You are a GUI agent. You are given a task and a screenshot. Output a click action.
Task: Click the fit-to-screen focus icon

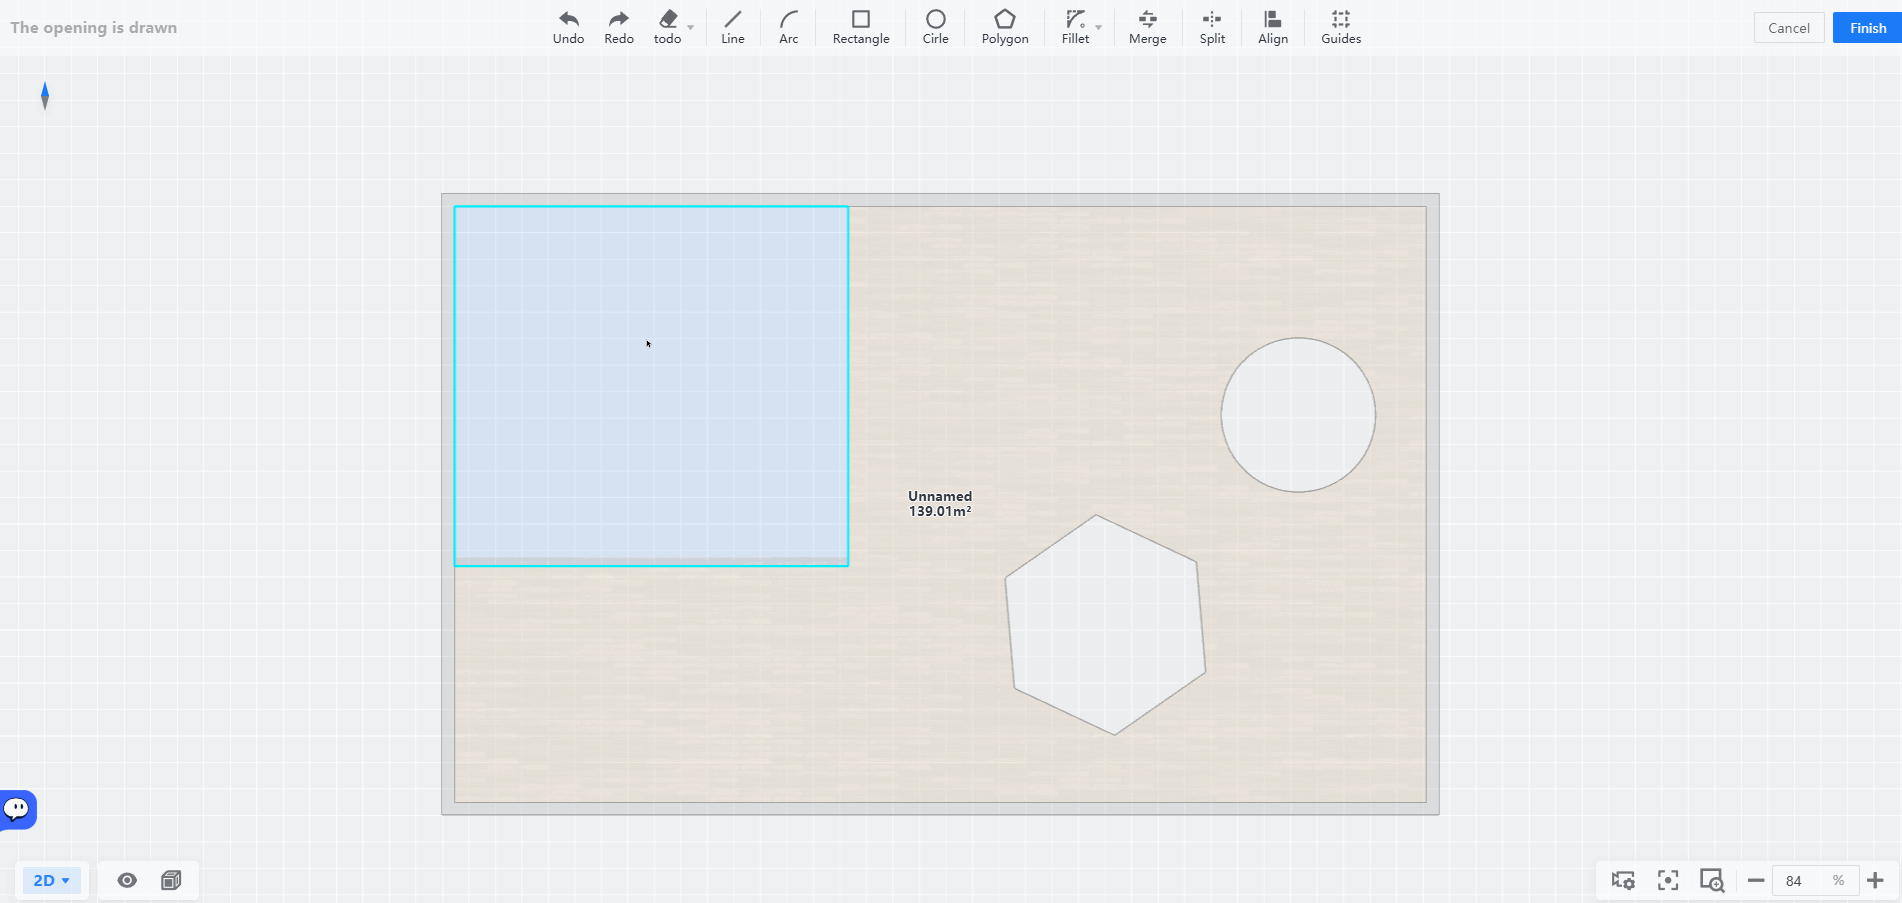1668,880
